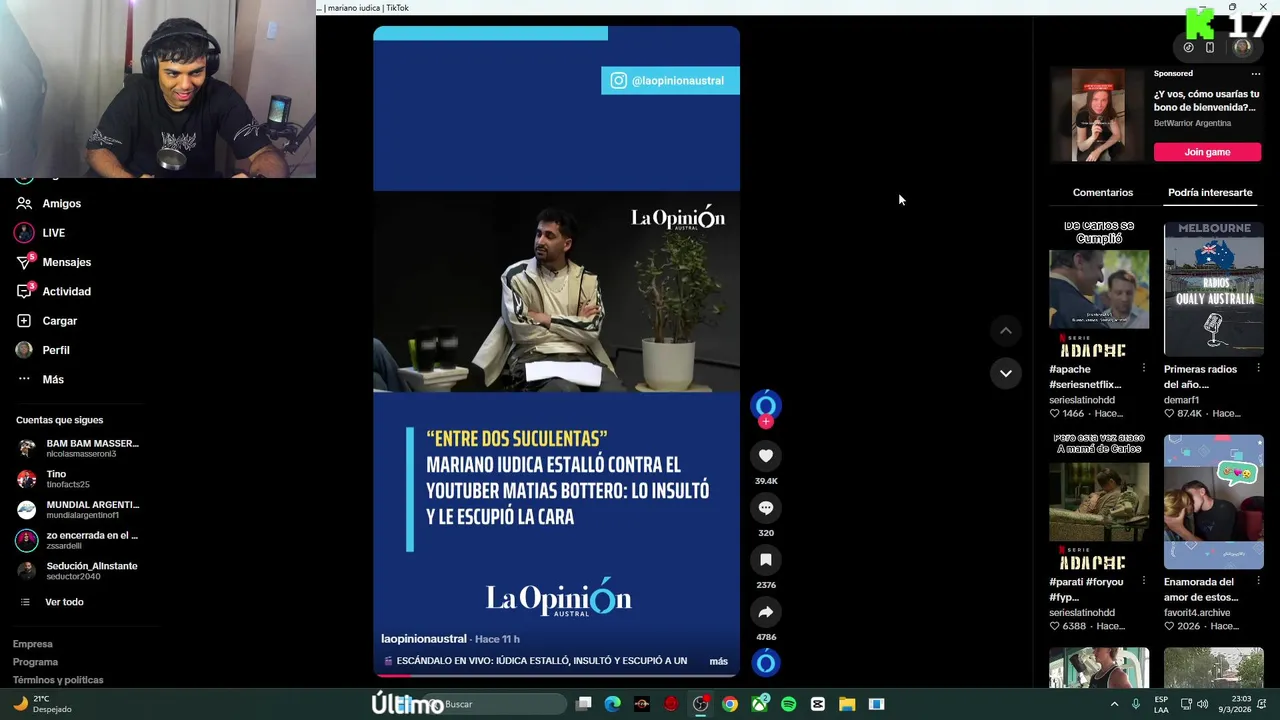This screenshot has height=720, width=1280.
Task: Open the volume control tray icon
Action: coord(1203,704)
